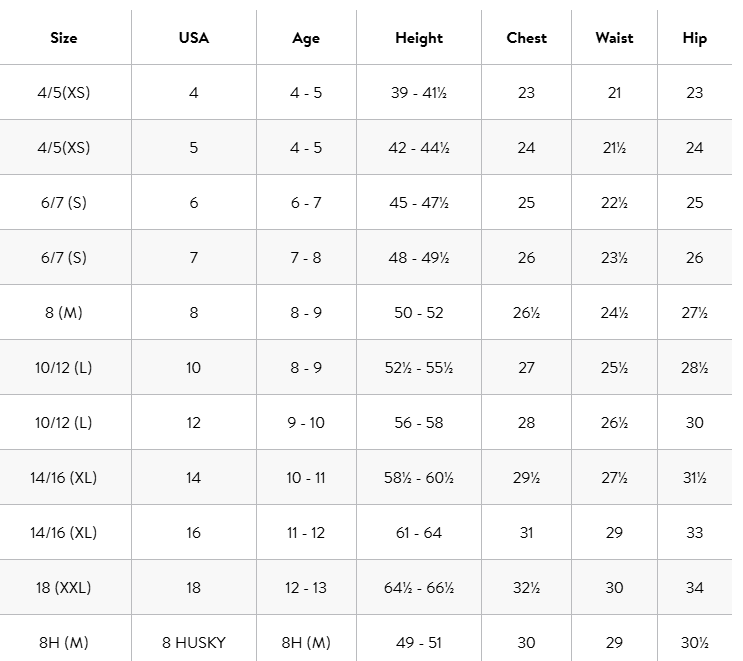Select the 8 (M) size cell
This screenshot has height=661, width=743.
pos(64,313)
